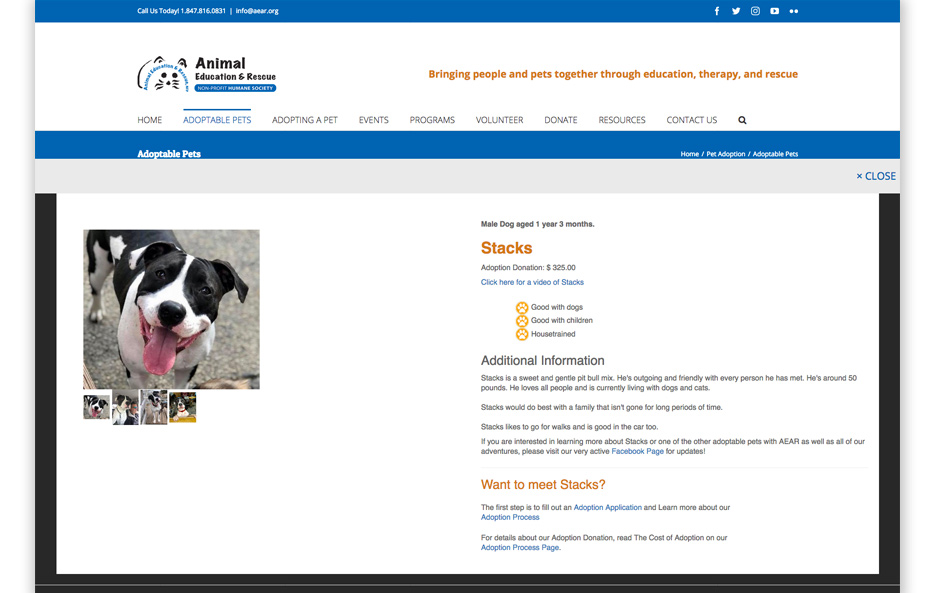This screenshot has width=940, height=593.
Task: Open the YouTube icon in the header
Action: 774,11
